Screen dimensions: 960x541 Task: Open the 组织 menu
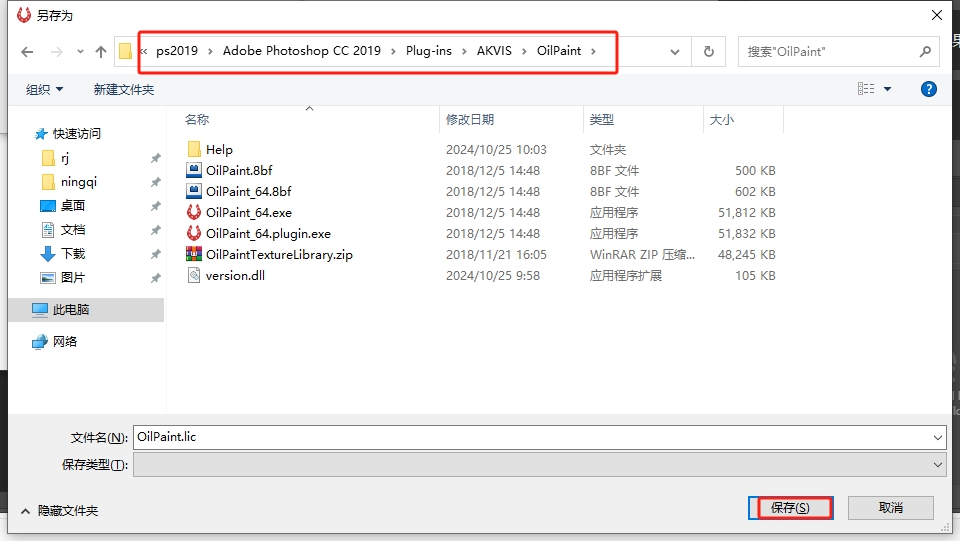45,89
